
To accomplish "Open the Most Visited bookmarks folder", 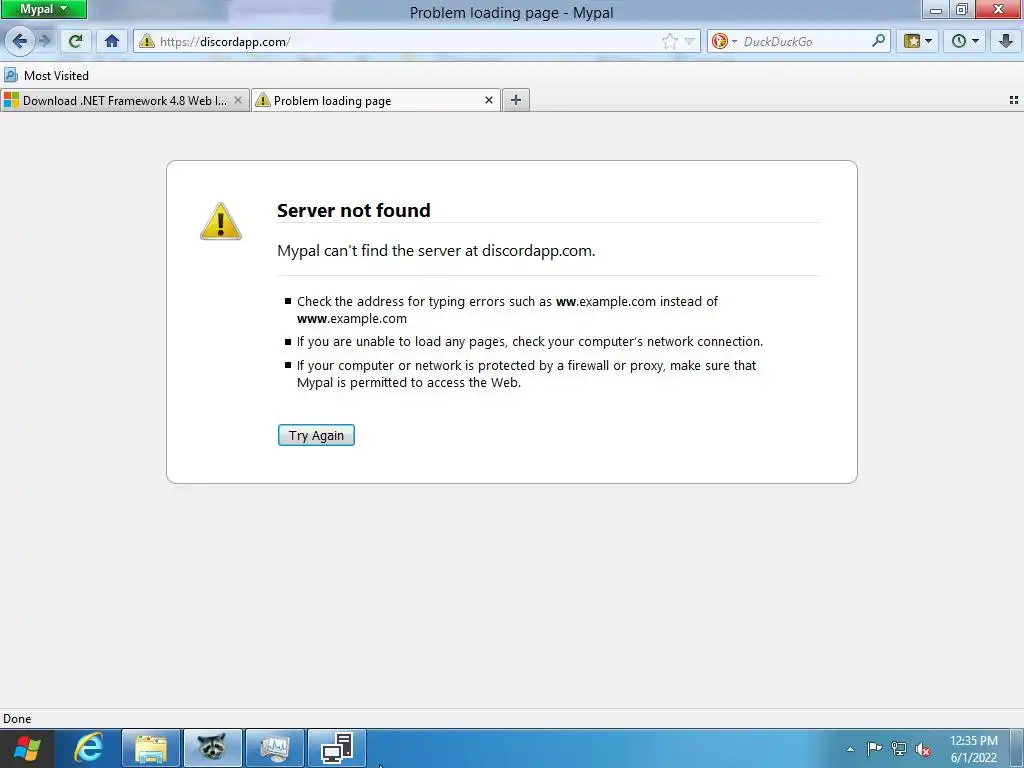I will (x=47, y=76).
